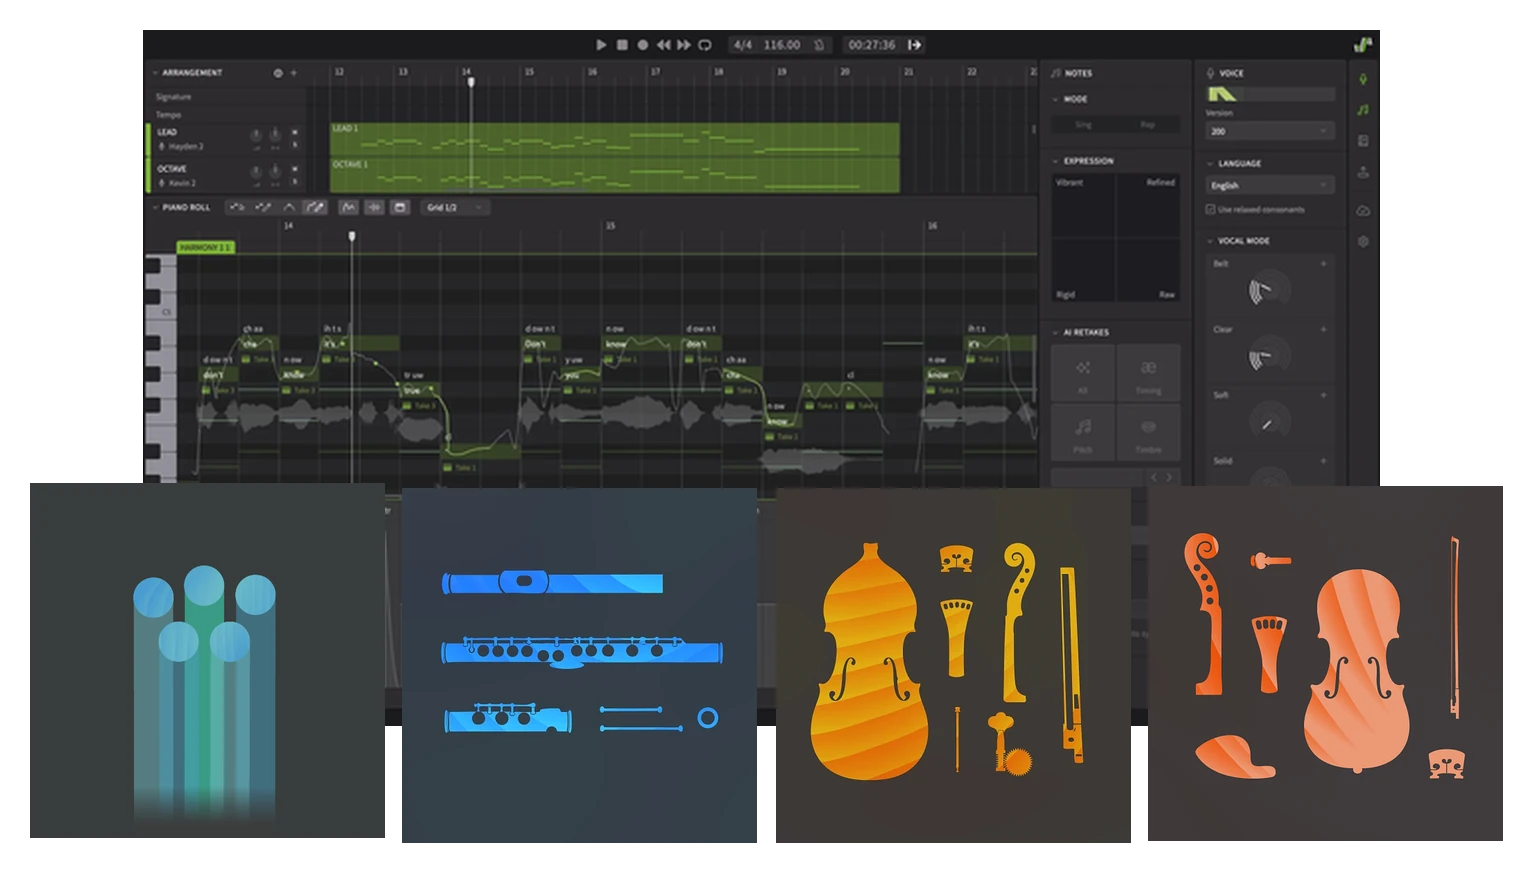The width and height of the screenshot is (1533, 873).
Task: Click the OCTAVE track pan knob
Action: tap(274, 172)
